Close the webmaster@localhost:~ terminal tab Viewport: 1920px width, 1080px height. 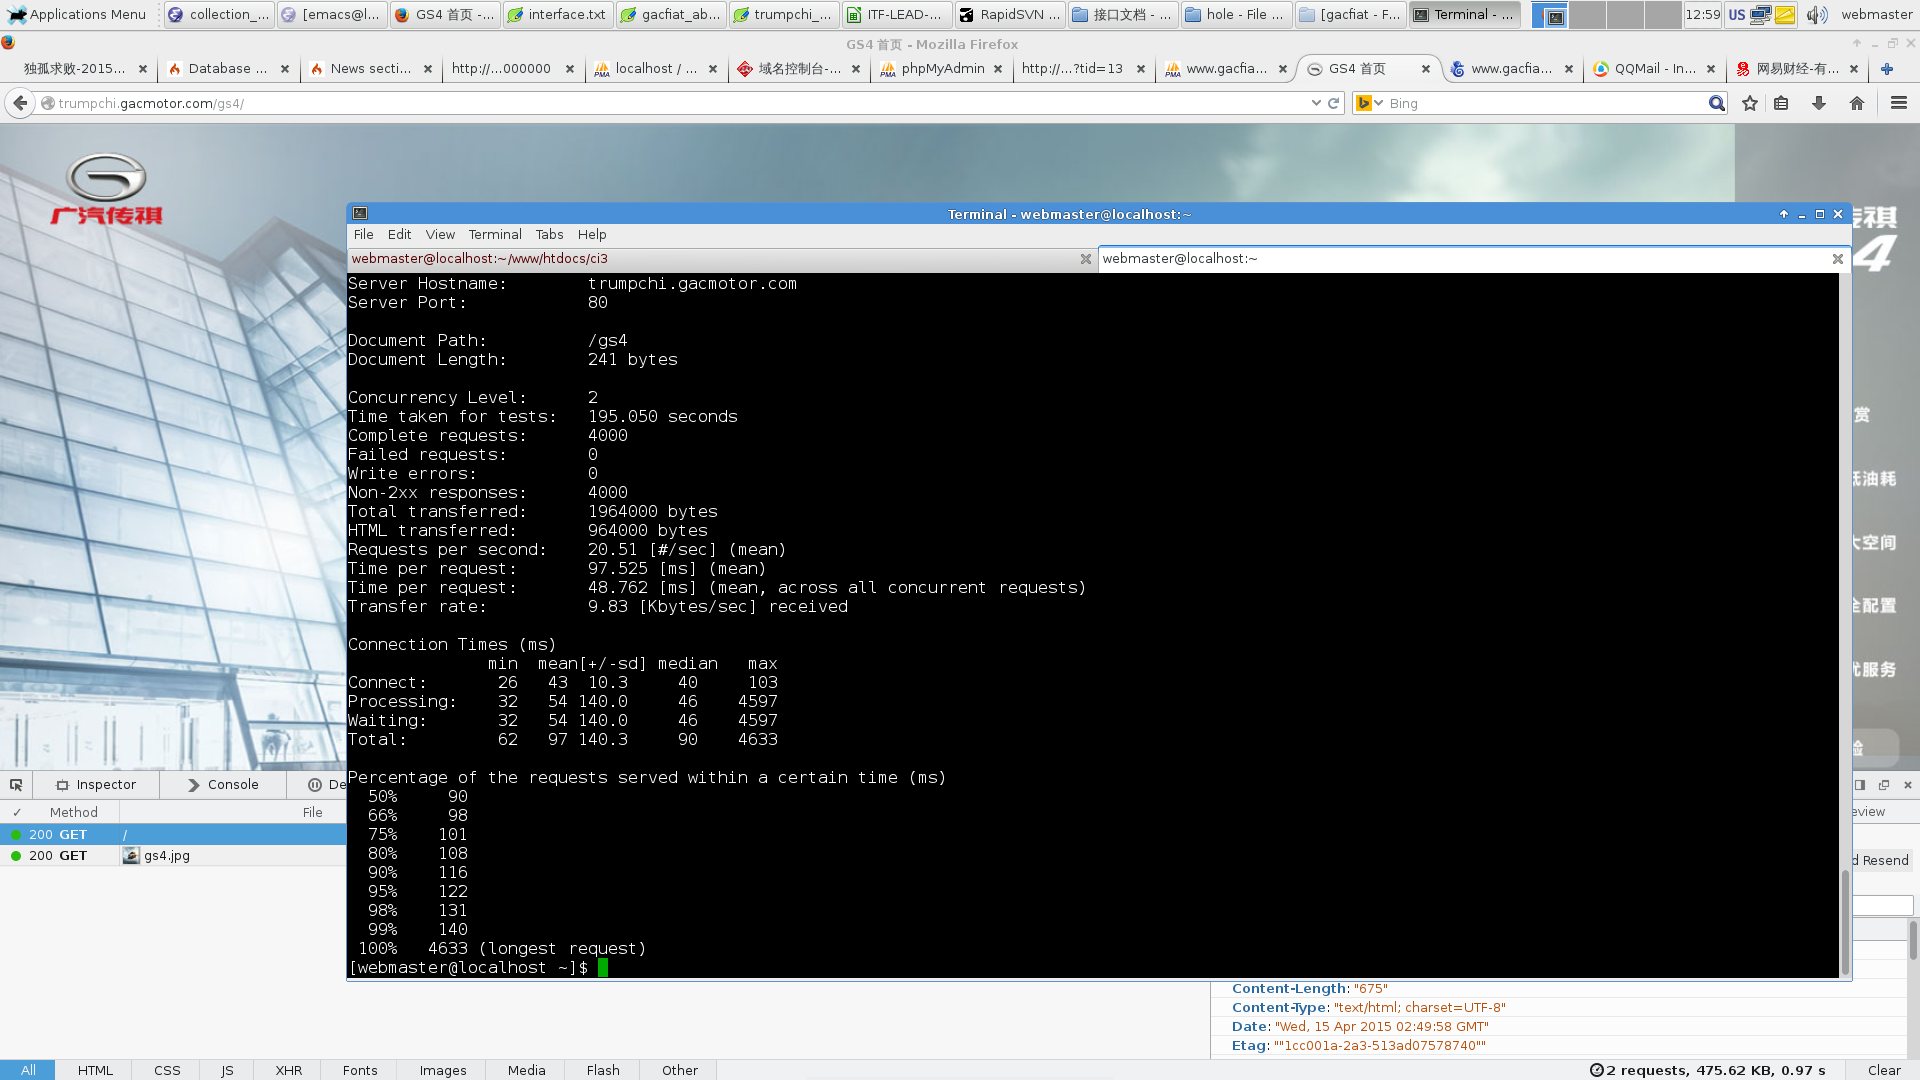point(1837,259)
